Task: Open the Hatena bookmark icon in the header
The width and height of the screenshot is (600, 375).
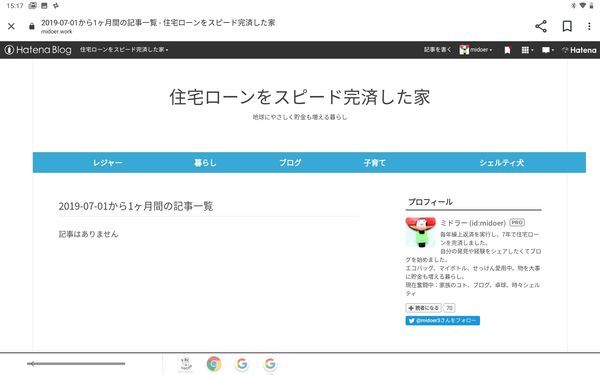Action: [x=507, y=50]
